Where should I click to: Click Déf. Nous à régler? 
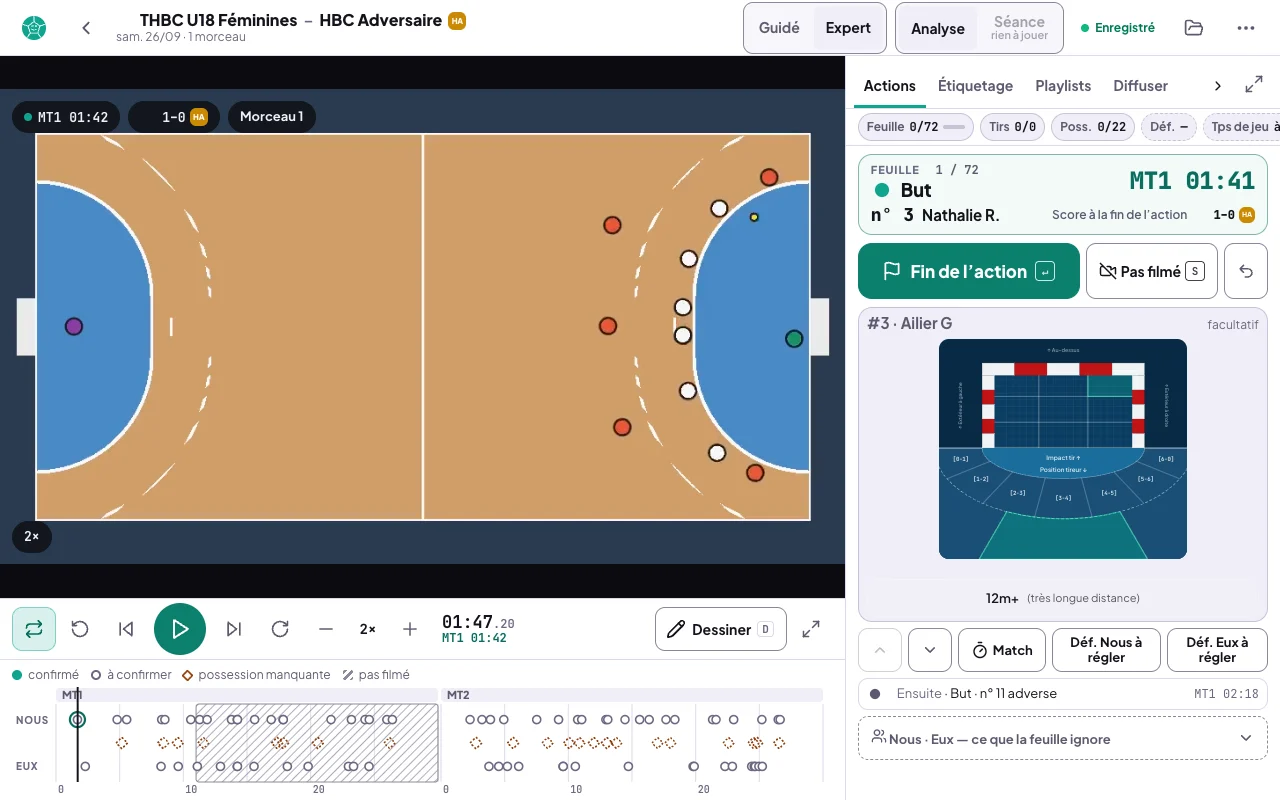coord(1106,650)
